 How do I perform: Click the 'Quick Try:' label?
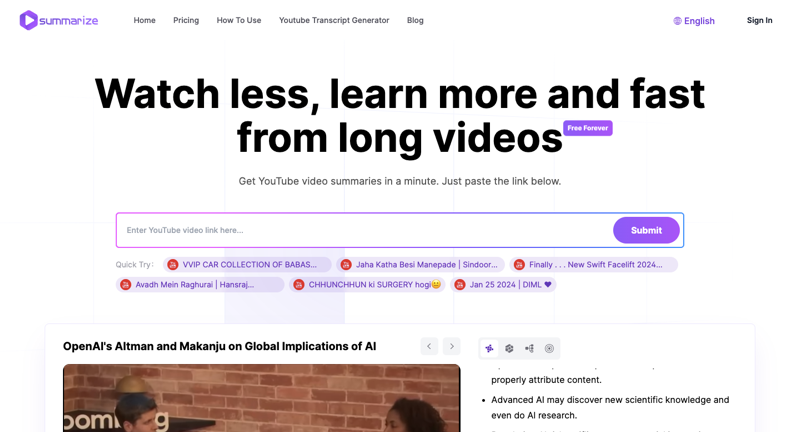(135, 265)
